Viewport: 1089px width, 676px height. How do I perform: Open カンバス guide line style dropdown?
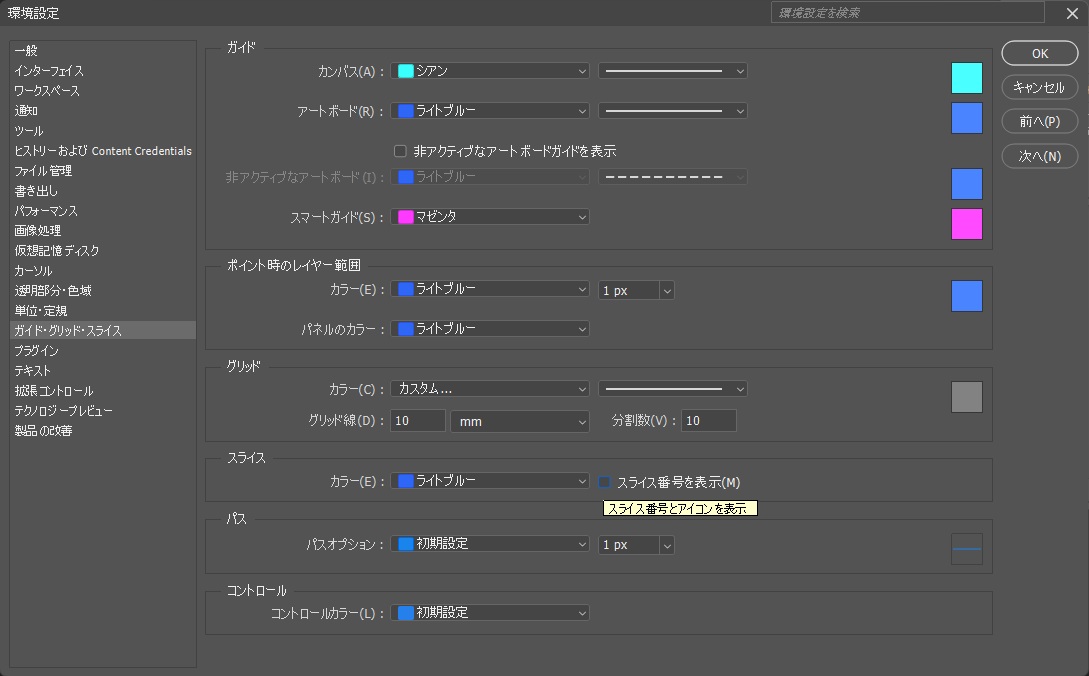(672, 71)
